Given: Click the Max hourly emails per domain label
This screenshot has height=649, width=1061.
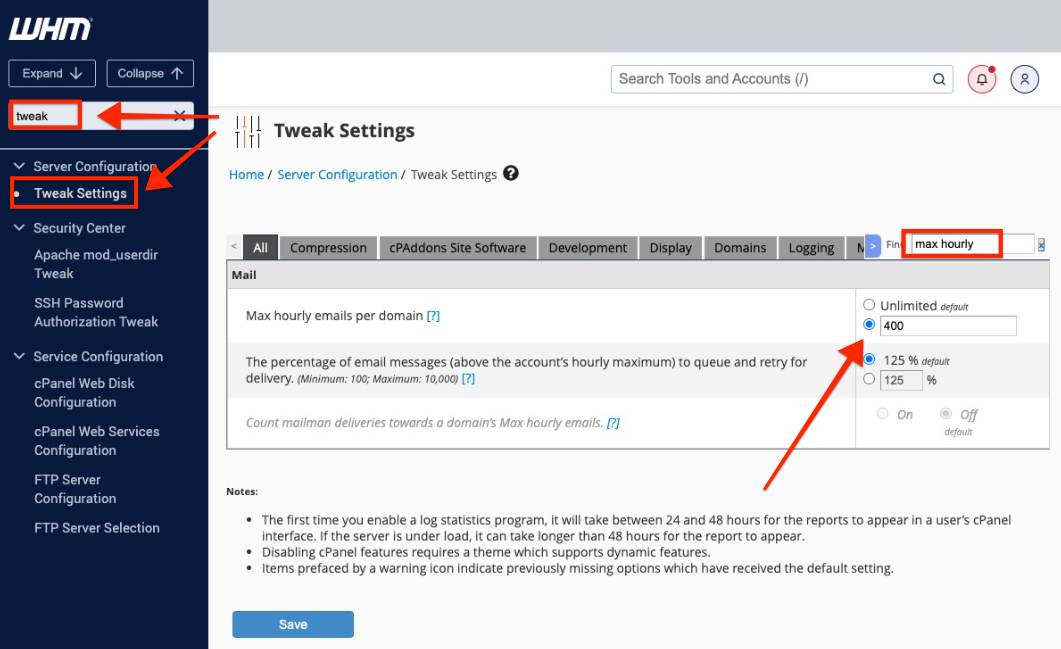Looking at the screenshot, I should (x=334, y=316).
